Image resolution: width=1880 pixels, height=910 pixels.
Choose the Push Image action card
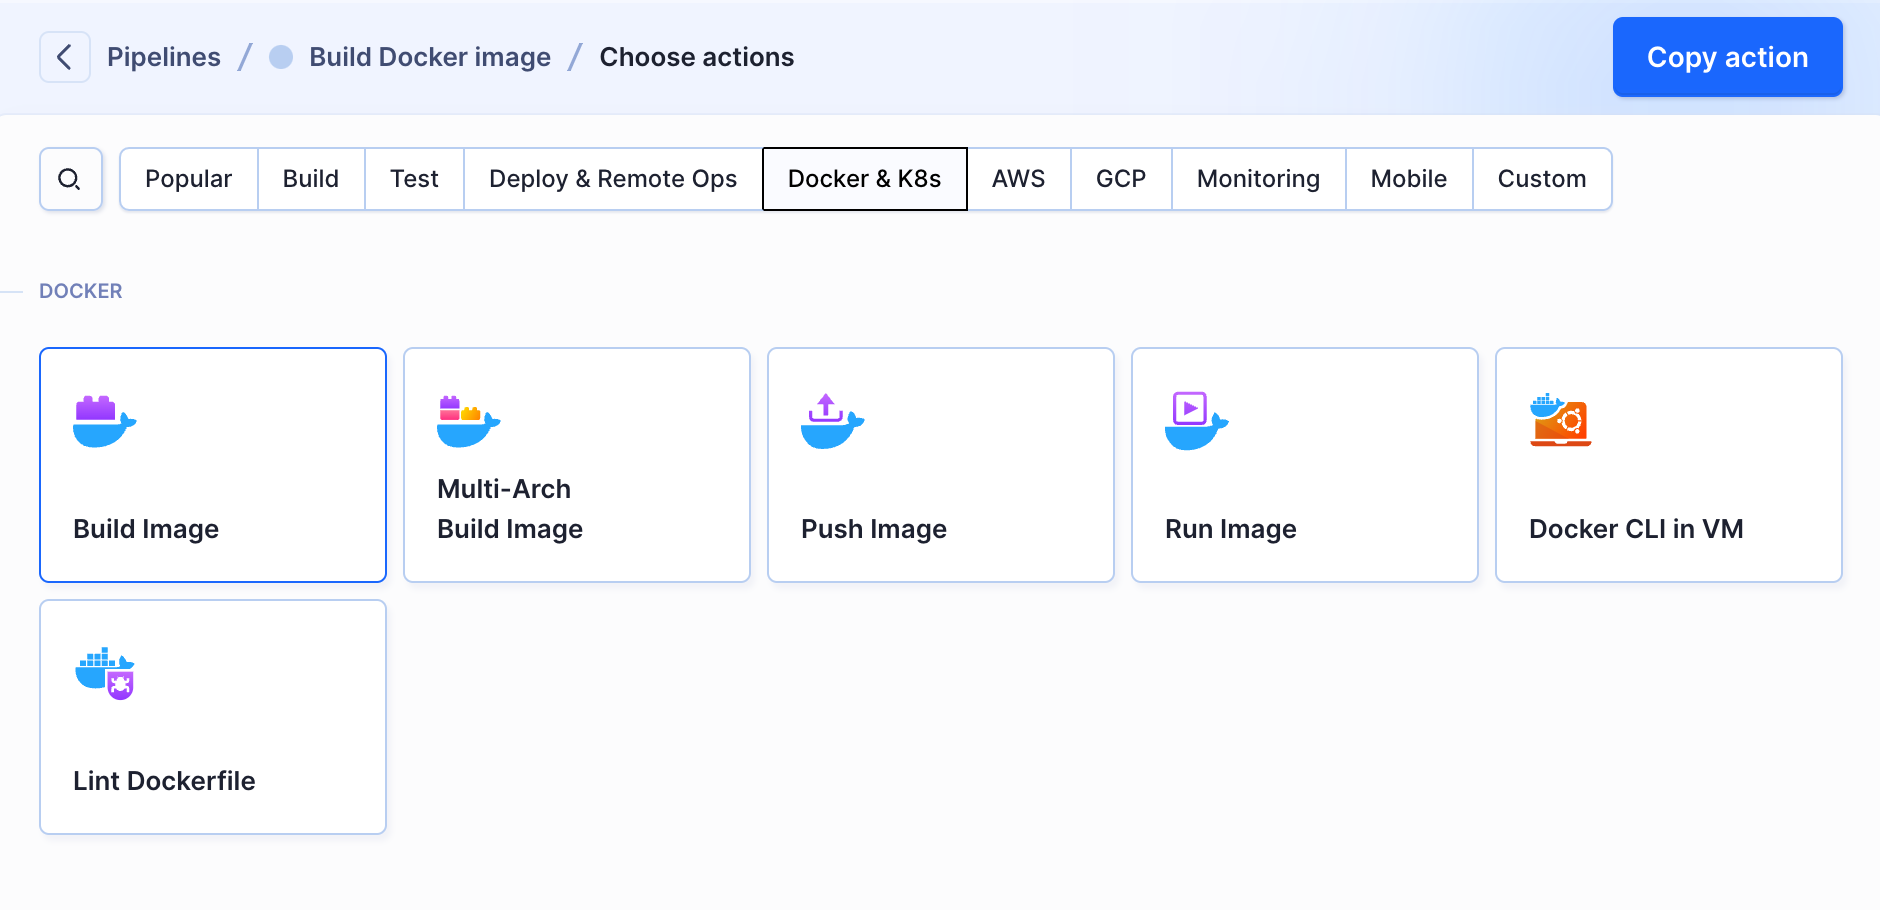[941, 465]
